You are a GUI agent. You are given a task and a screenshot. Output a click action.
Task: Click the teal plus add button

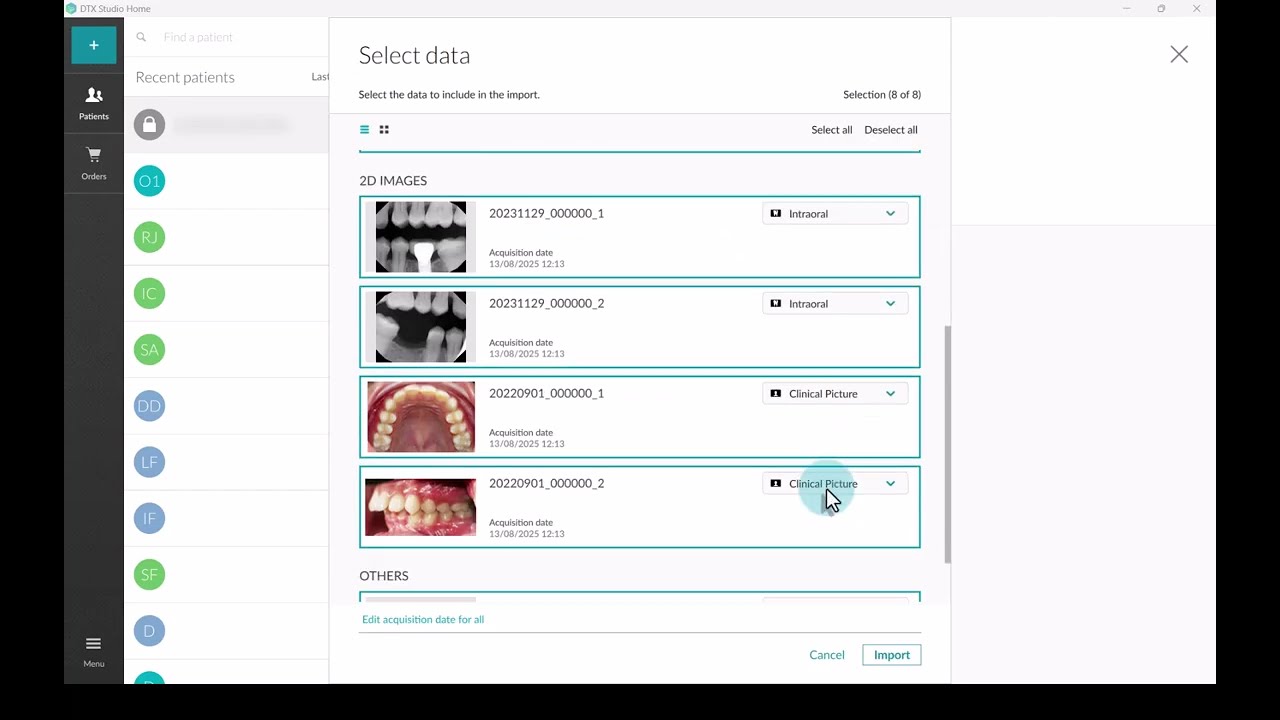point(94,45)
